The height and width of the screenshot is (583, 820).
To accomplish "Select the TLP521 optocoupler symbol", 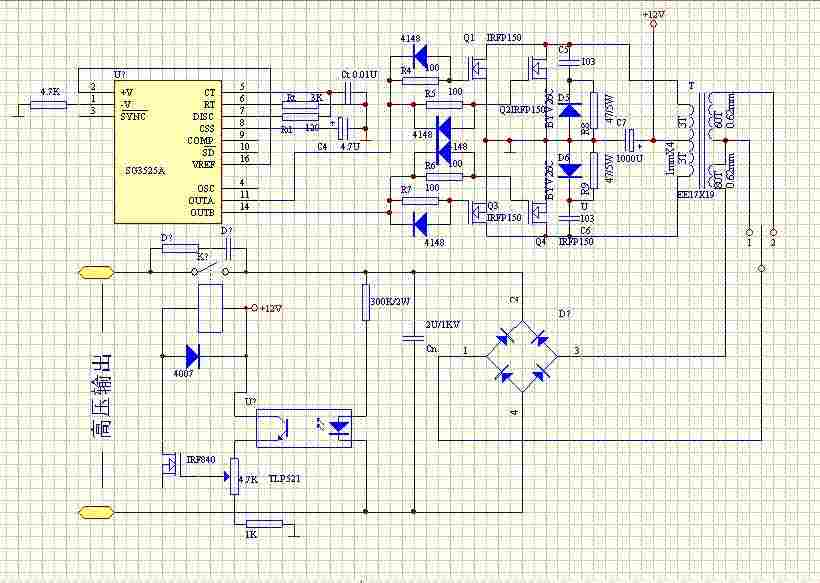I will point(304,429).
